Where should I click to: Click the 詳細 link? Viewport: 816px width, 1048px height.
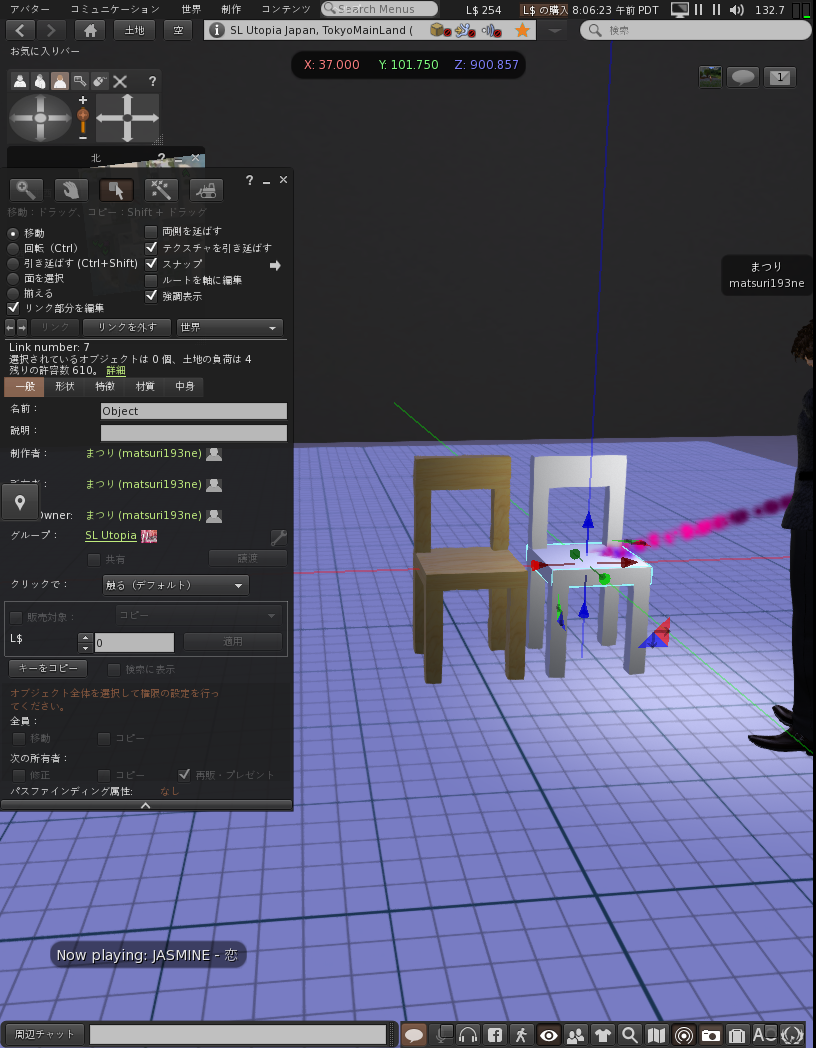[x=116, y=371]
